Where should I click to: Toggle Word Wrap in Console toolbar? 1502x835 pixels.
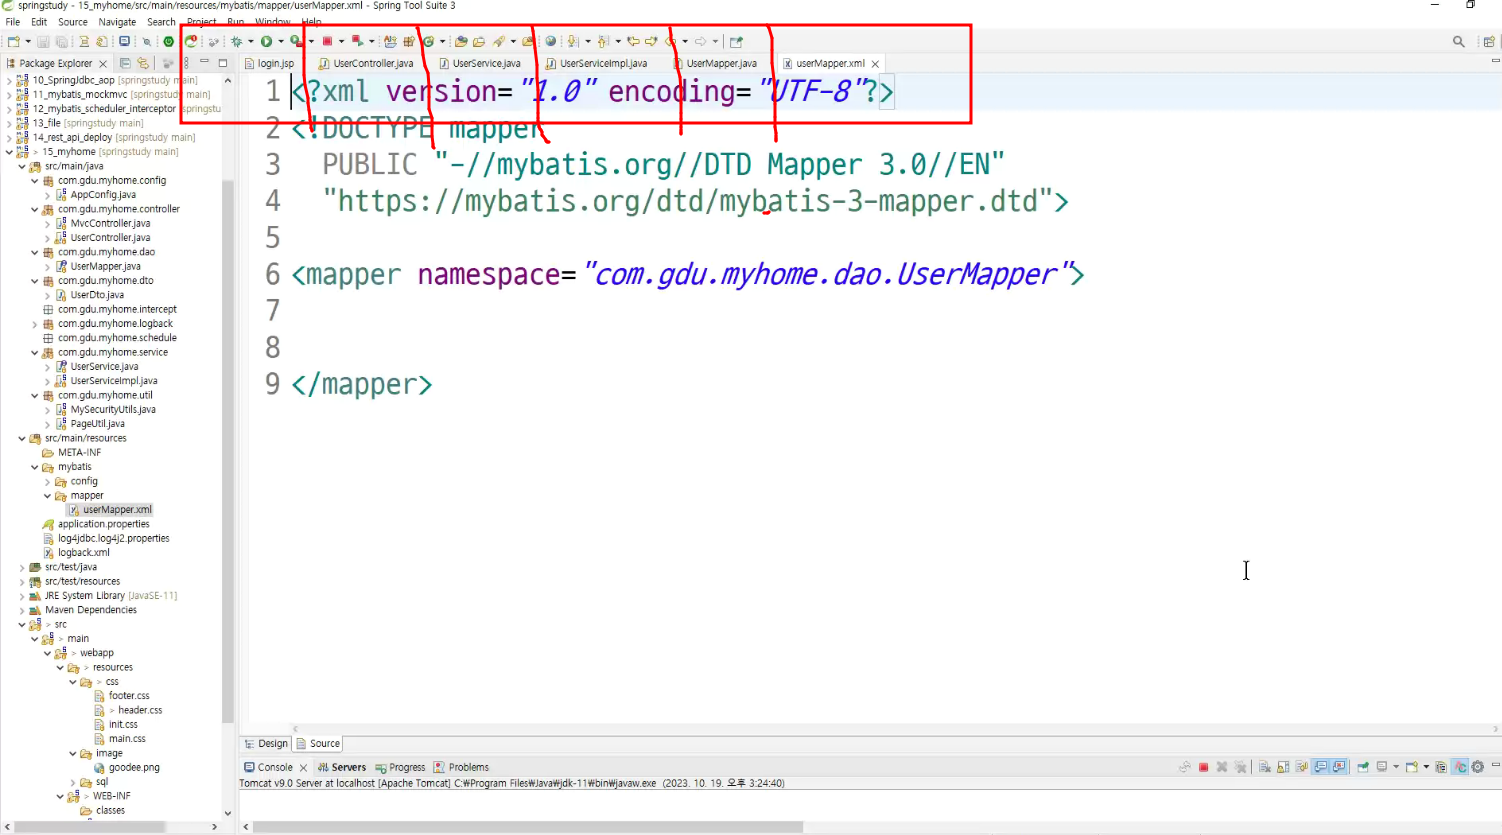click(x=1301, y=767)
